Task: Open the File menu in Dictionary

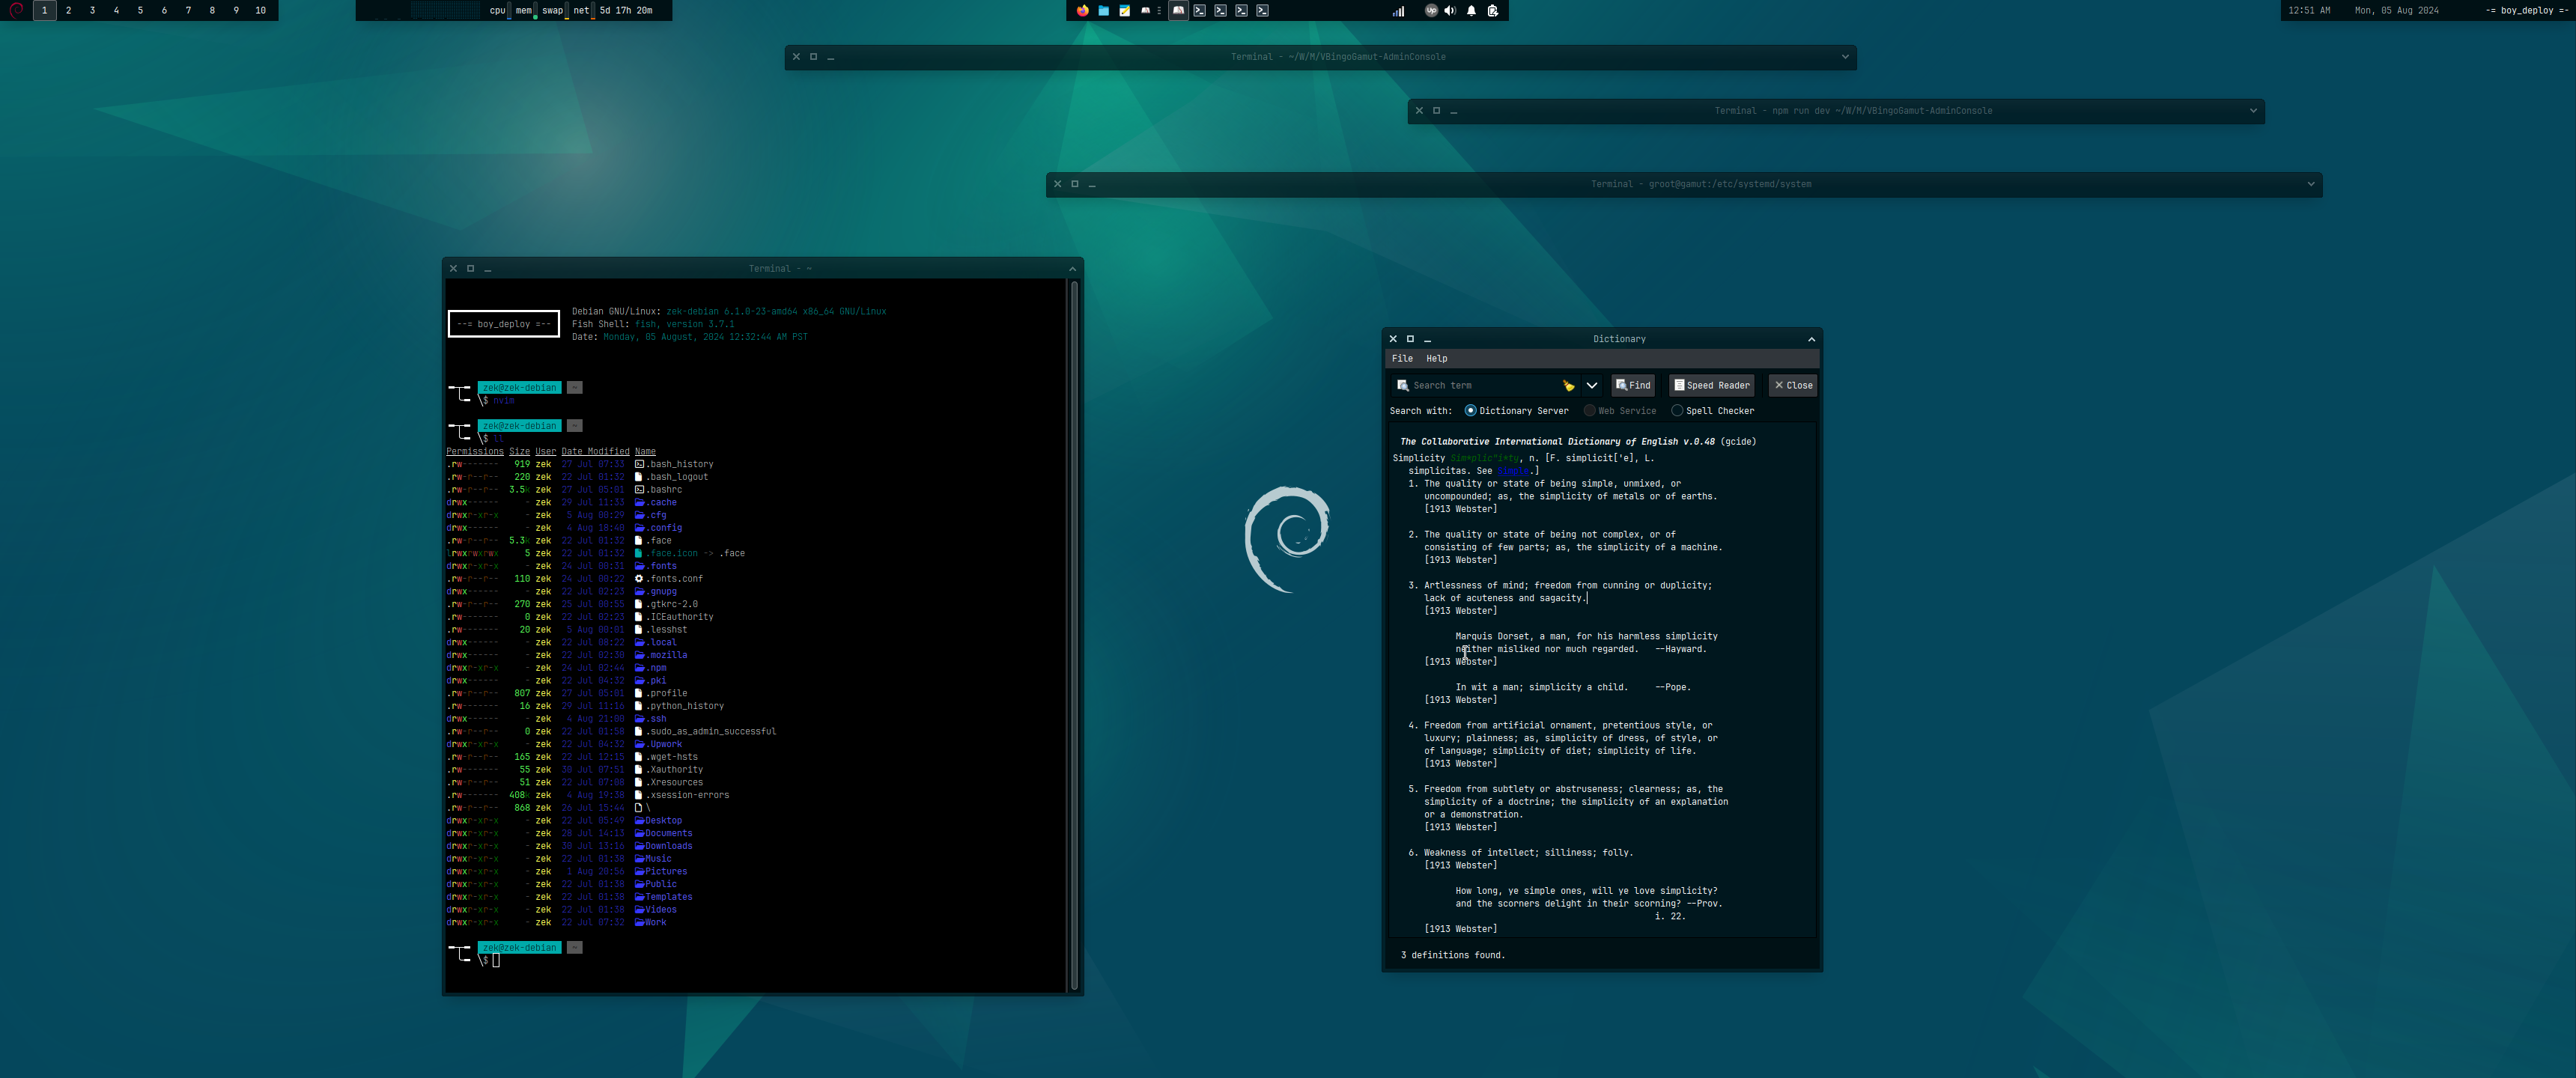Action: (x=1402, y=358)
